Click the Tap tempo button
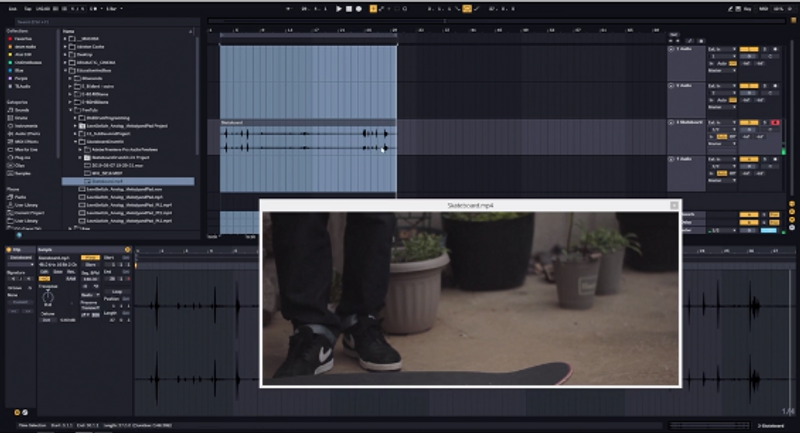800x433 pixels. click(28, 9)
